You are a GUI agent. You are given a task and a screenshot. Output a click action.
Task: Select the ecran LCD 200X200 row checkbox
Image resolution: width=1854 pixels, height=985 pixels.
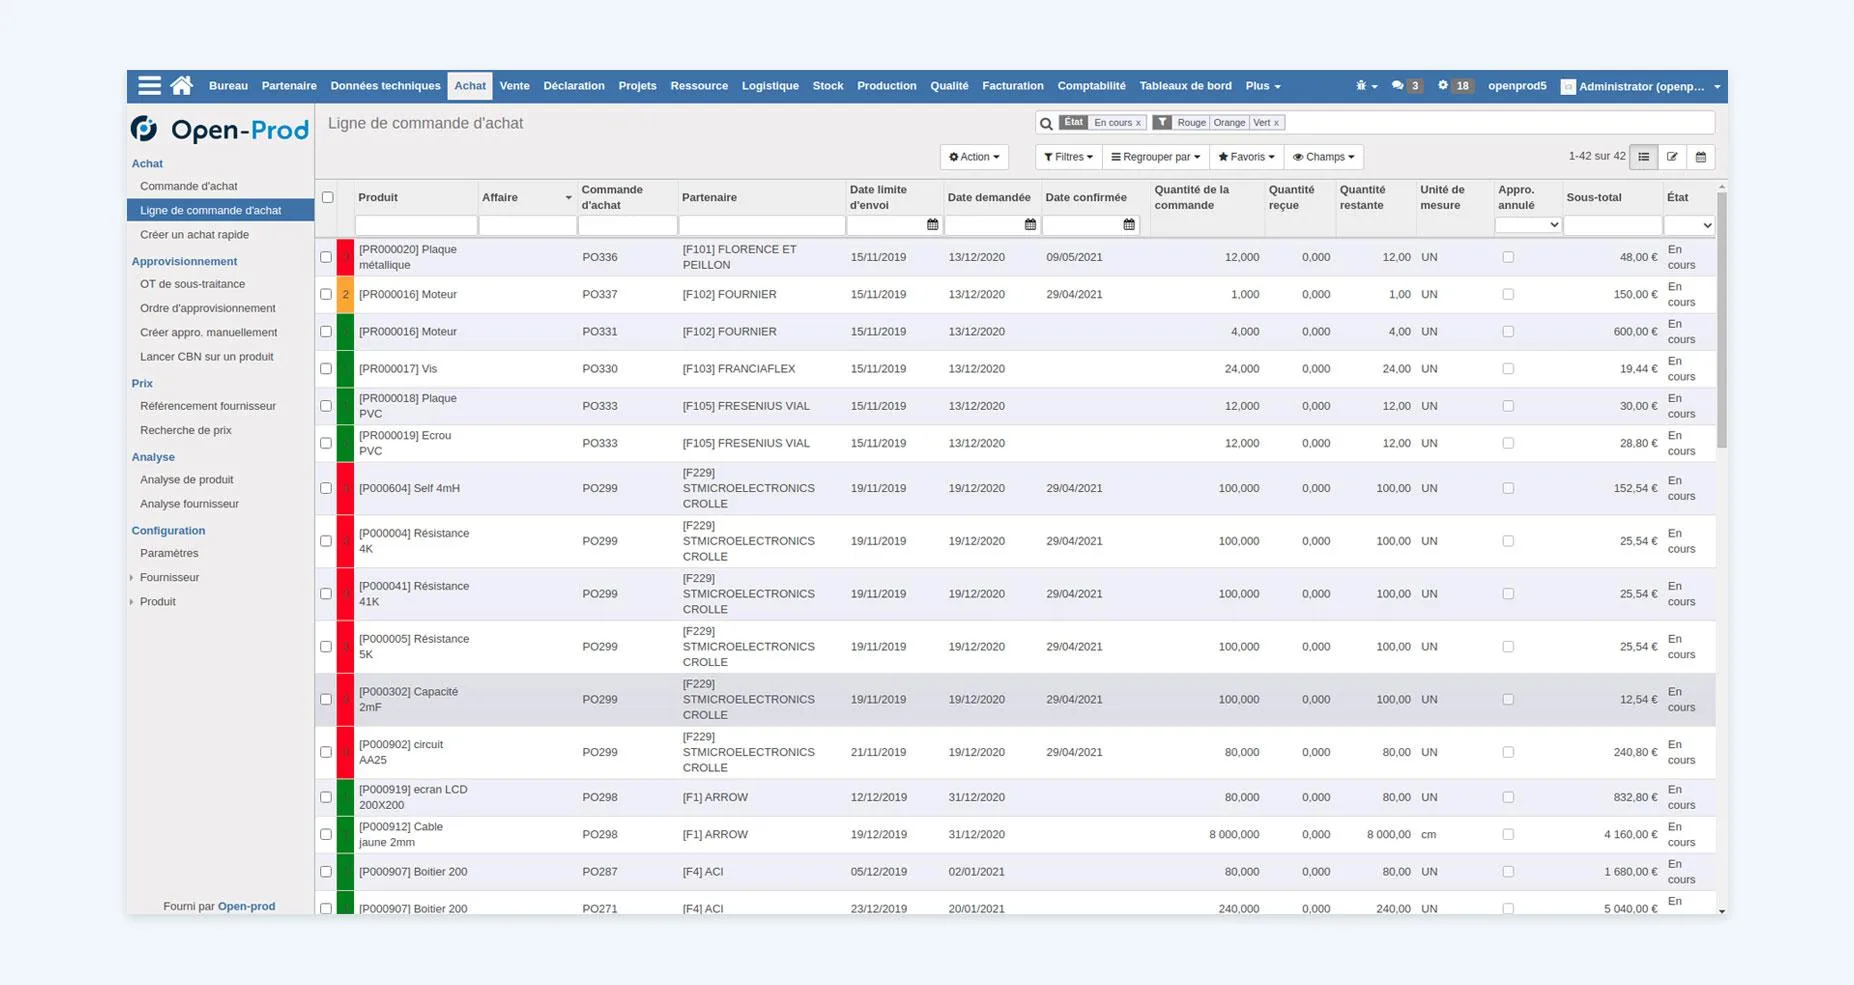coord(326,797)
